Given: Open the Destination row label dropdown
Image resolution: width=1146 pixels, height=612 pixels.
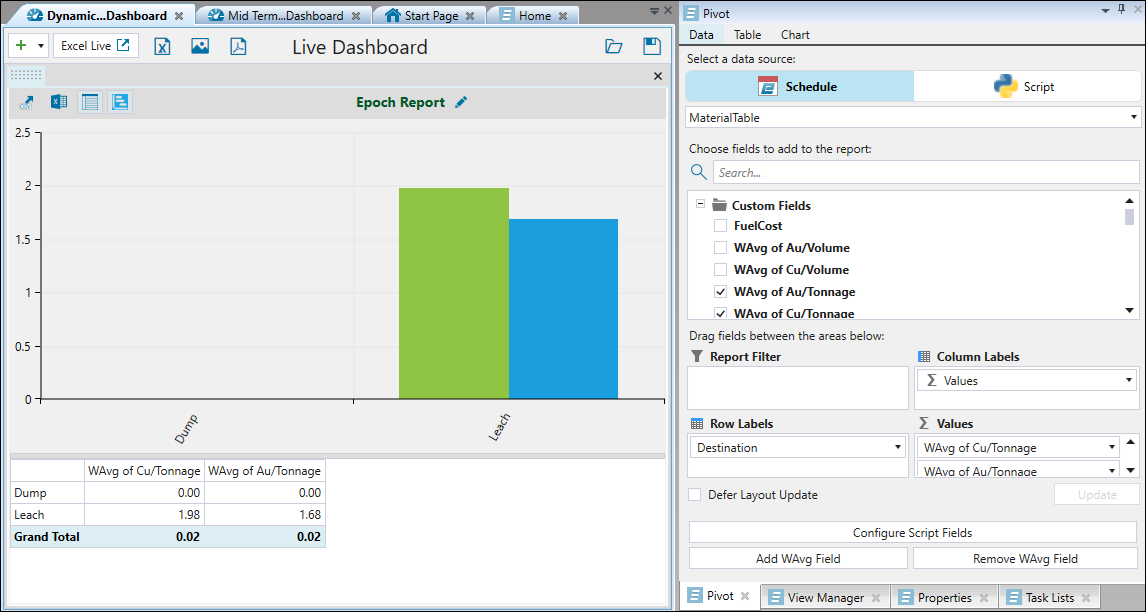Looking at the screenshot, I should point(898,448).
